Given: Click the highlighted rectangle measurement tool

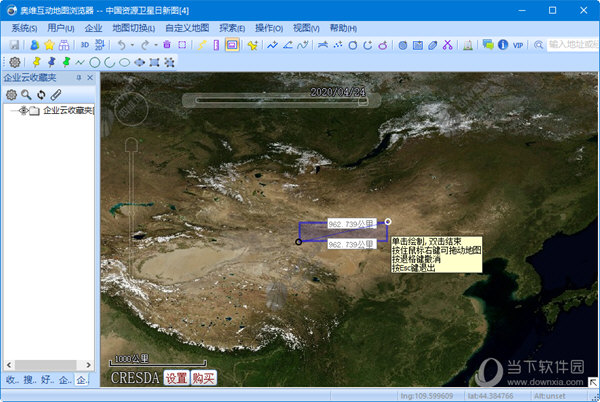Looking at the screenshot, I should [232, 45].
